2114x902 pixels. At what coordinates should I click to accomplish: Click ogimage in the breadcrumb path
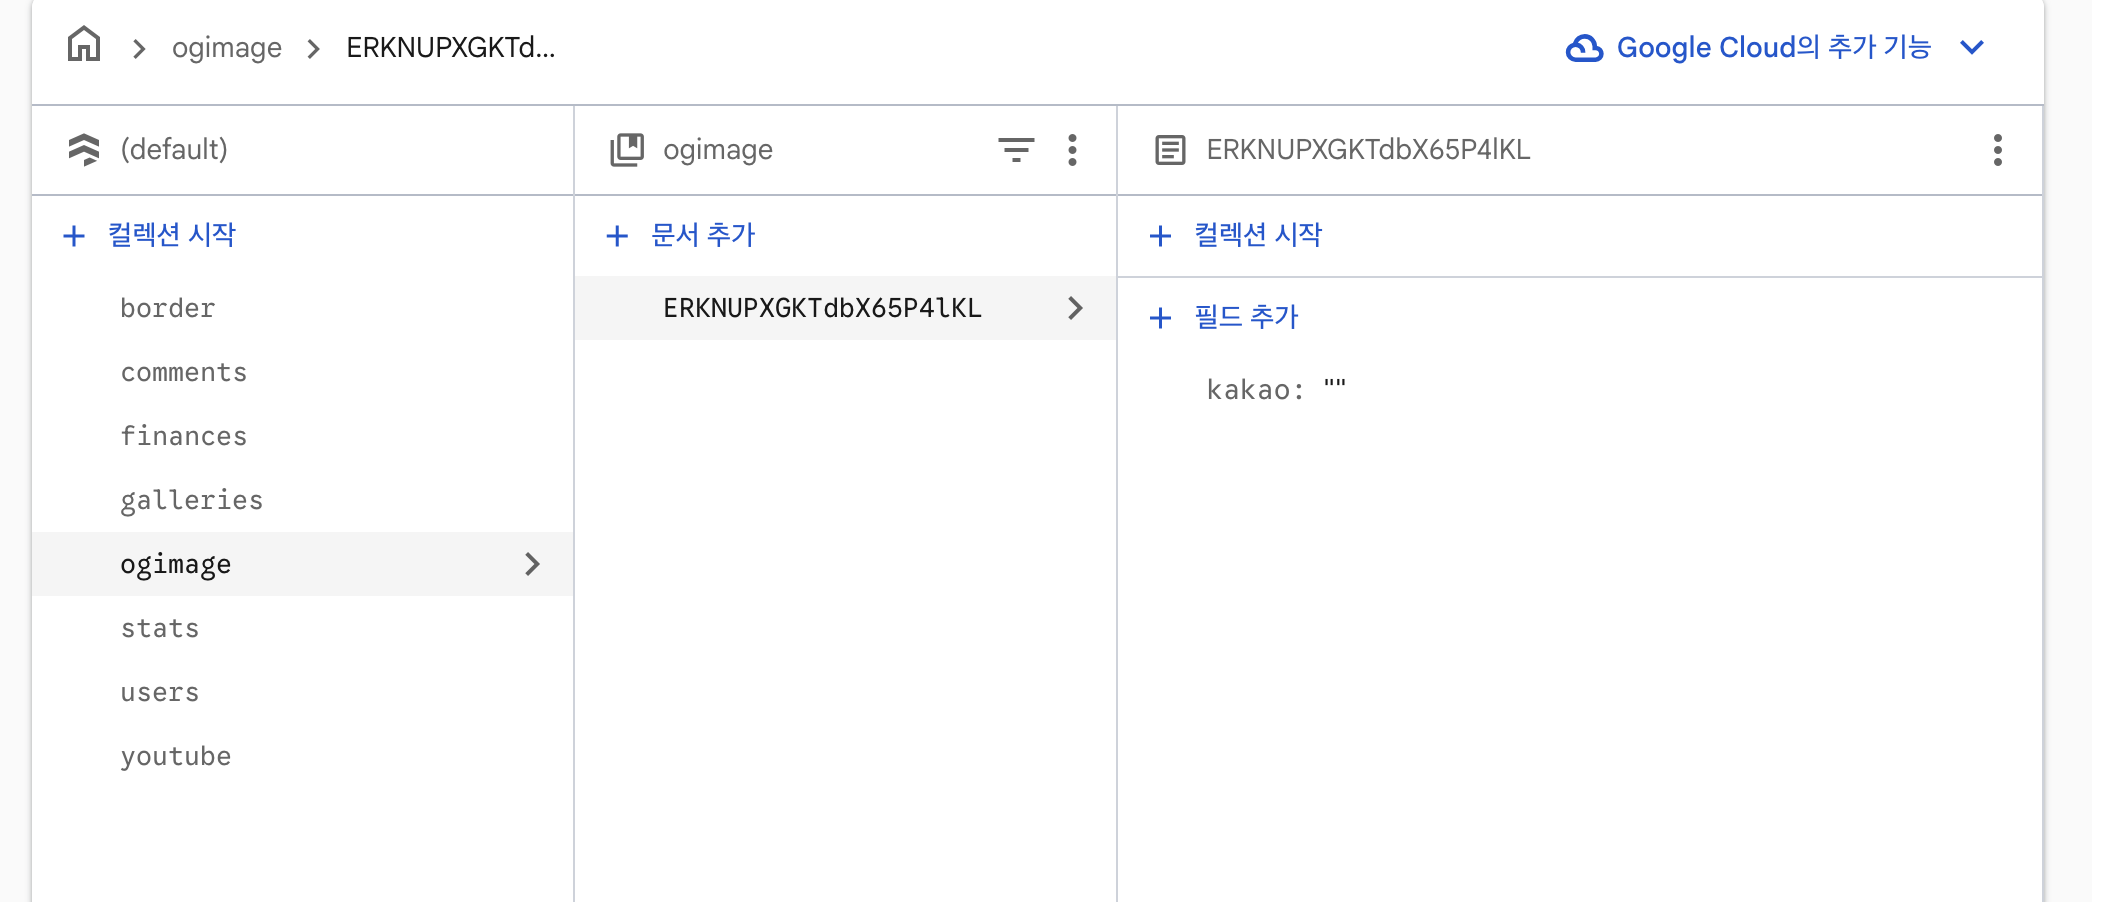(227, 48)
